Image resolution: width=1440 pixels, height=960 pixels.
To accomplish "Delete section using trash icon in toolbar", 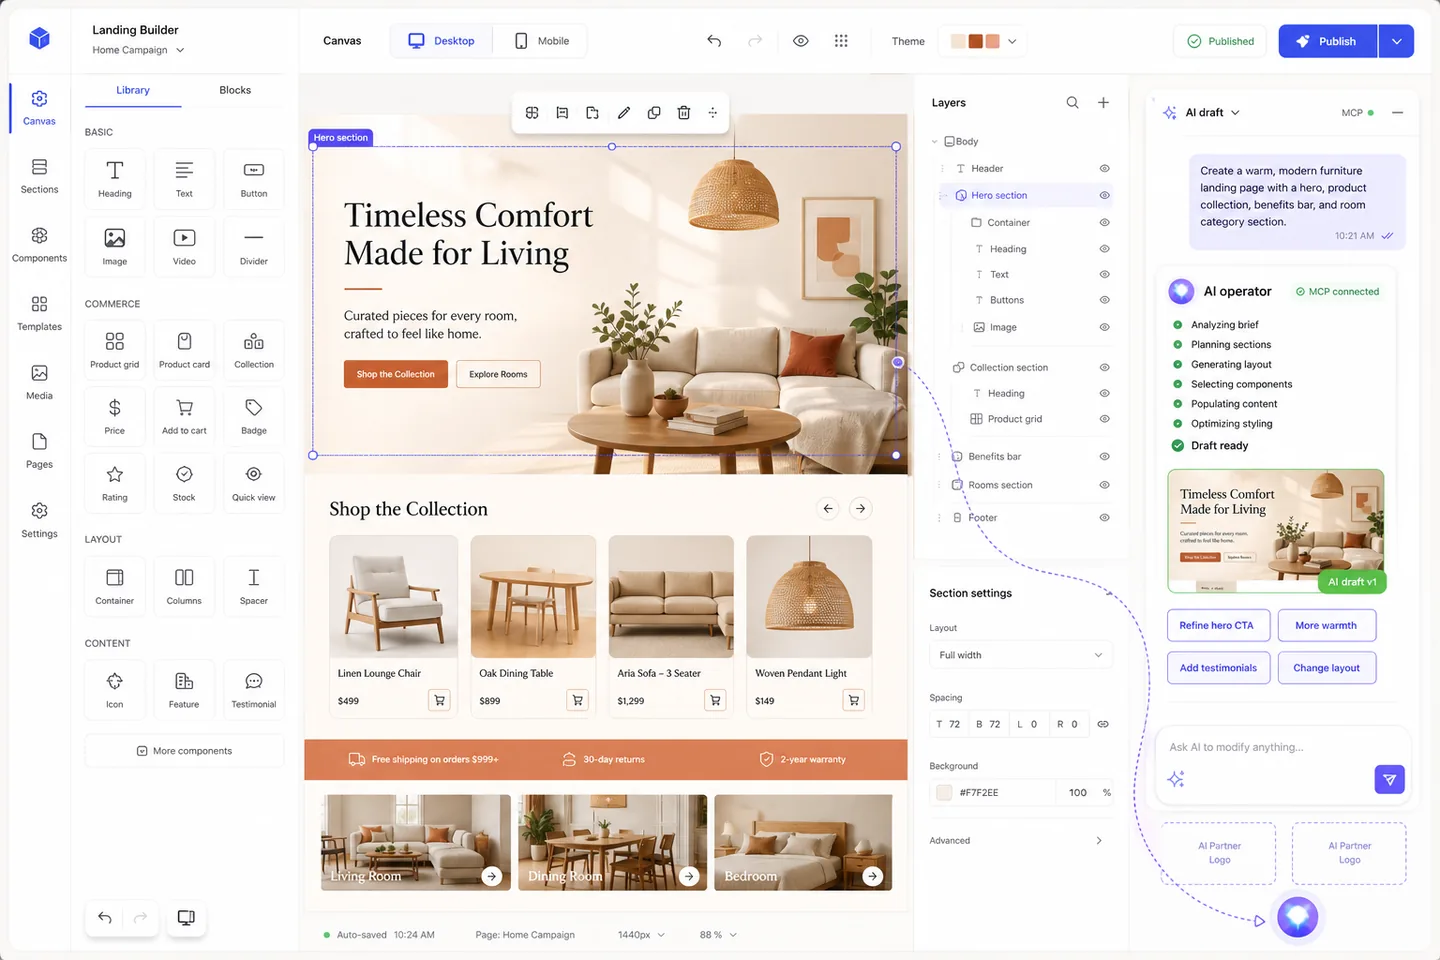I will tap(684, 113).
